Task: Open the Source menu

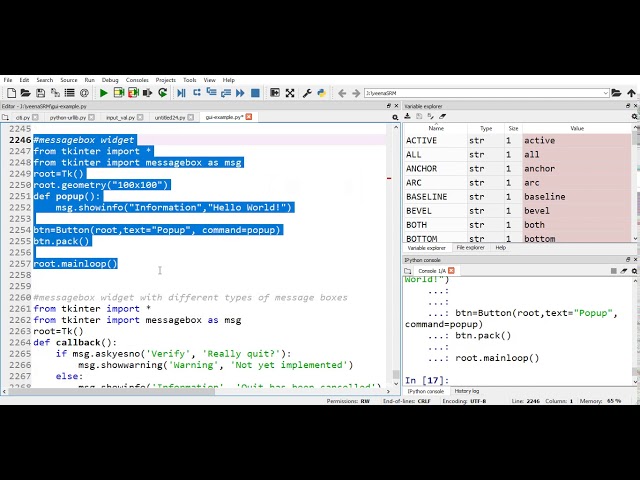Action: 69,80
